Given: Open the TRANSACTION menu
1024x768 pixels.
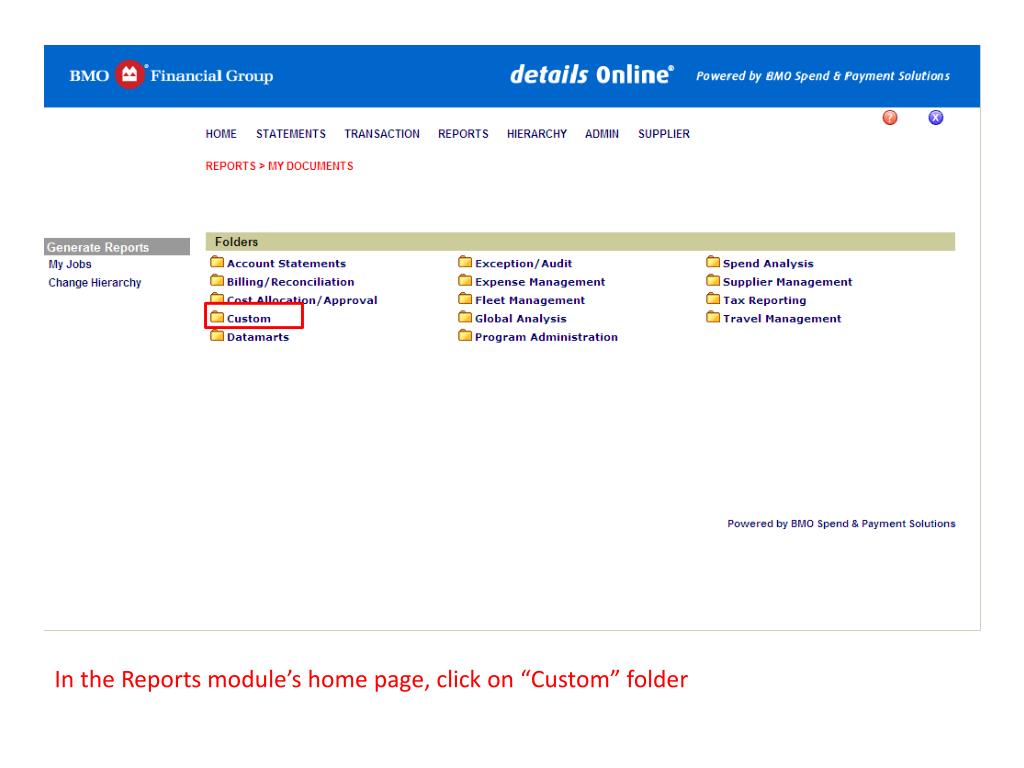Looking at the screenshot, I should pos(382,134).
